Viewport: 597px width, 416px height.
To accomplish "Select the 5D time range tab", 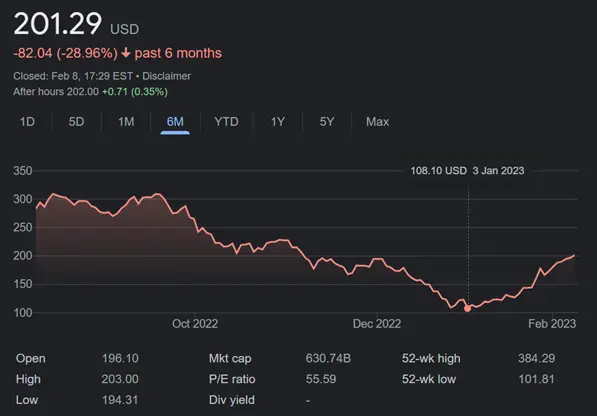I will coord(76,122).
